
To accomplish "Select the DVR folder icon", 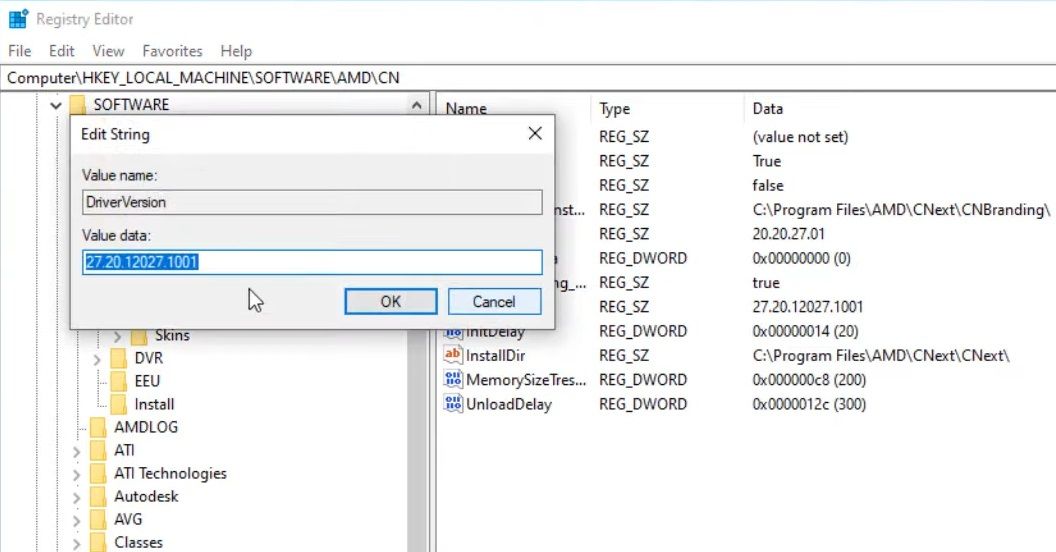I will (119, 358).
